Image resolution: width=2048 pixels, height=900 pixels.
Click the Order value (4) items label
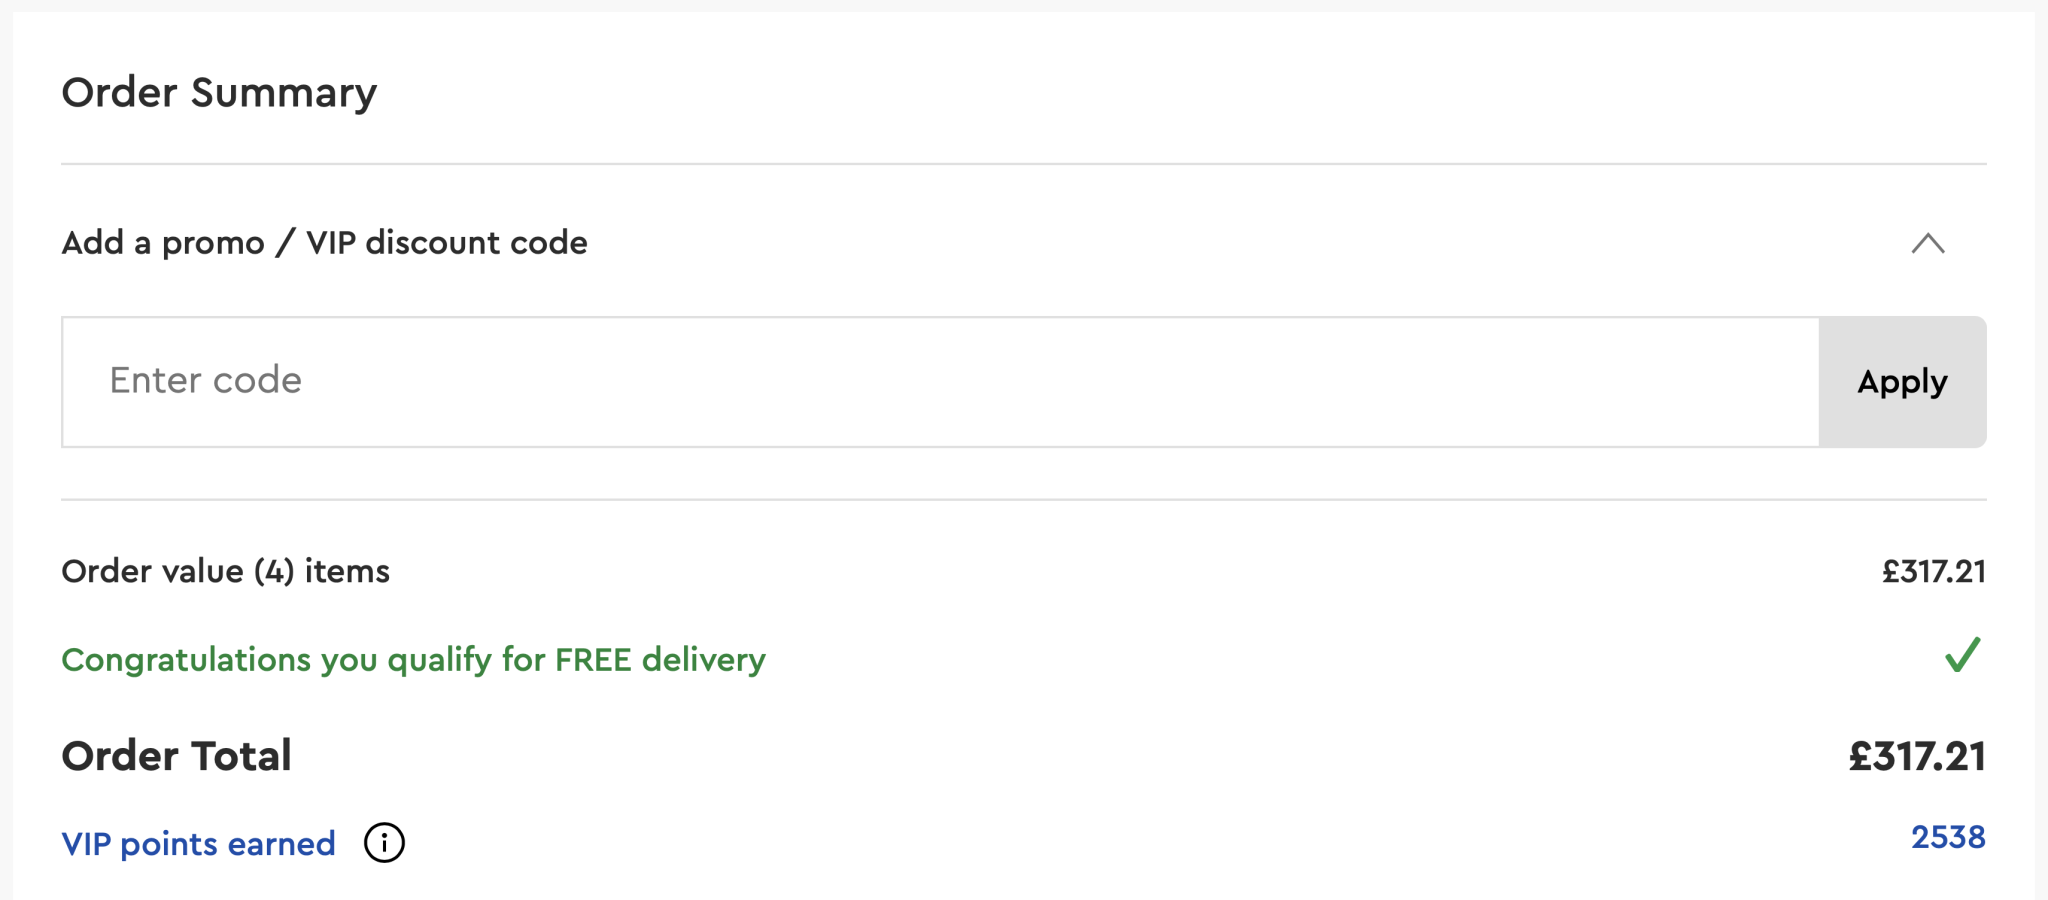point(225,571)
